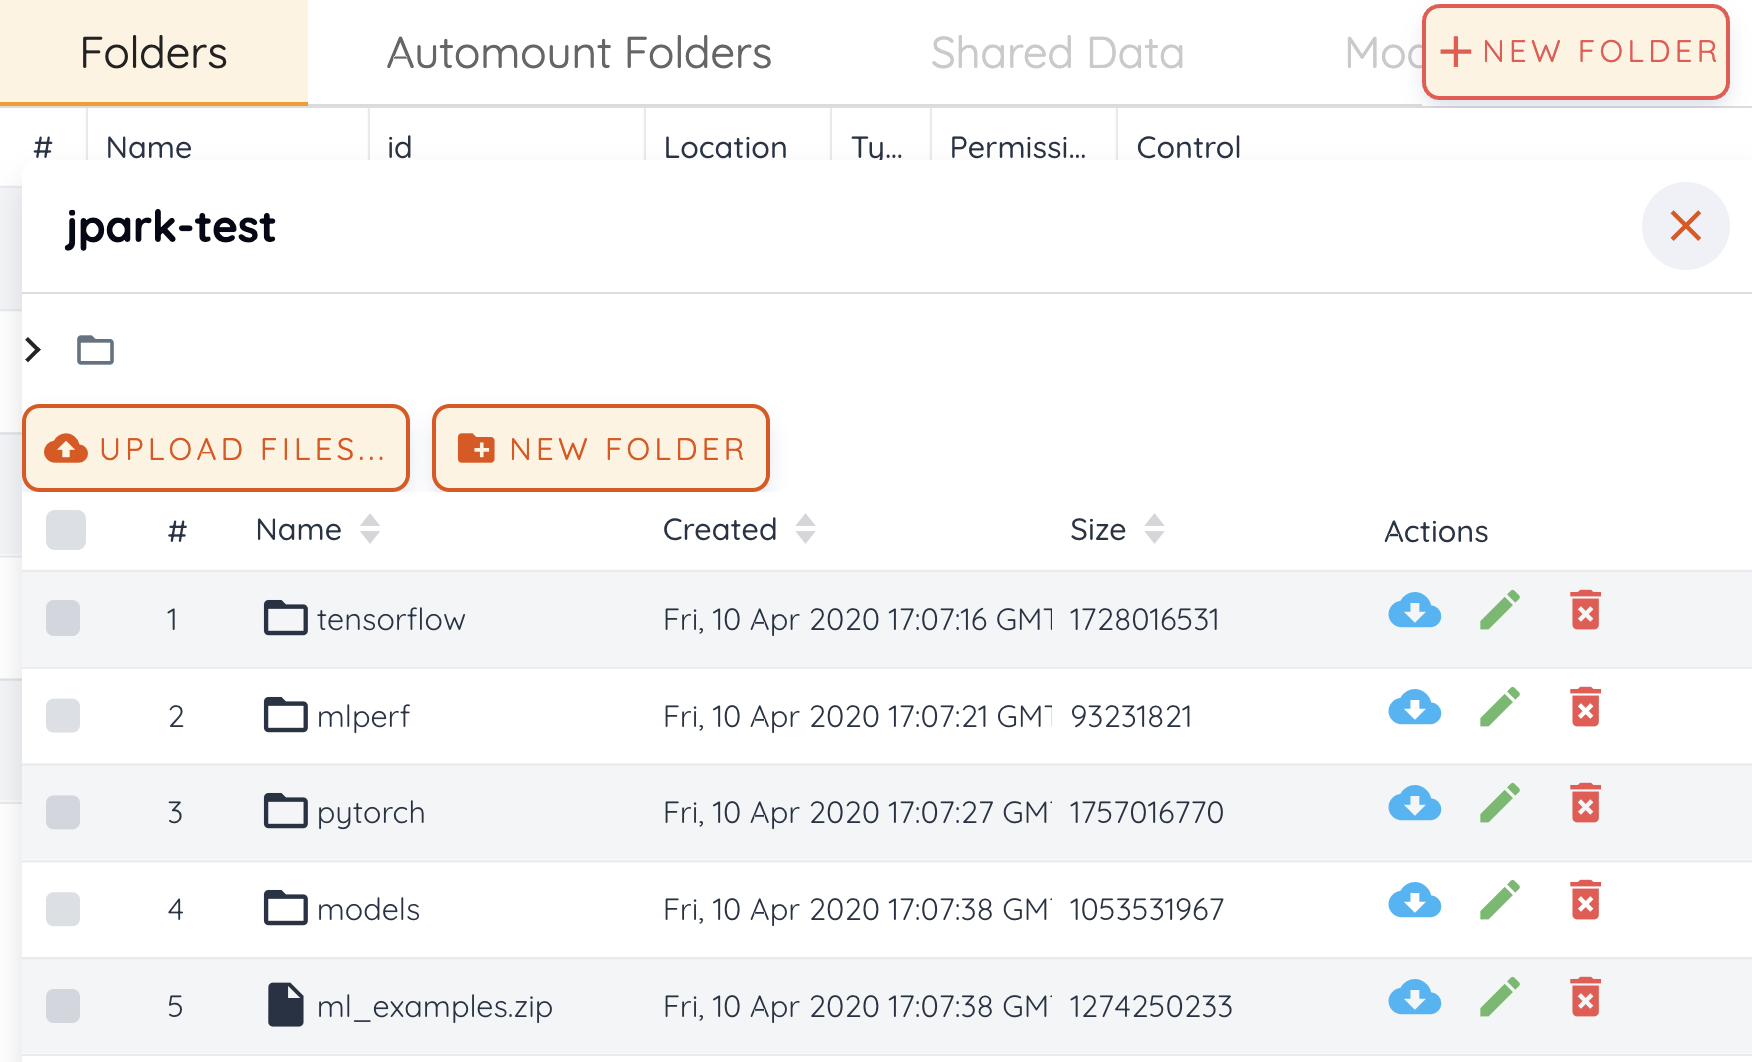Check the mlperf row checkbox
The height and width of the screenshot is (1062, 1752).
(x=63, y=715)
